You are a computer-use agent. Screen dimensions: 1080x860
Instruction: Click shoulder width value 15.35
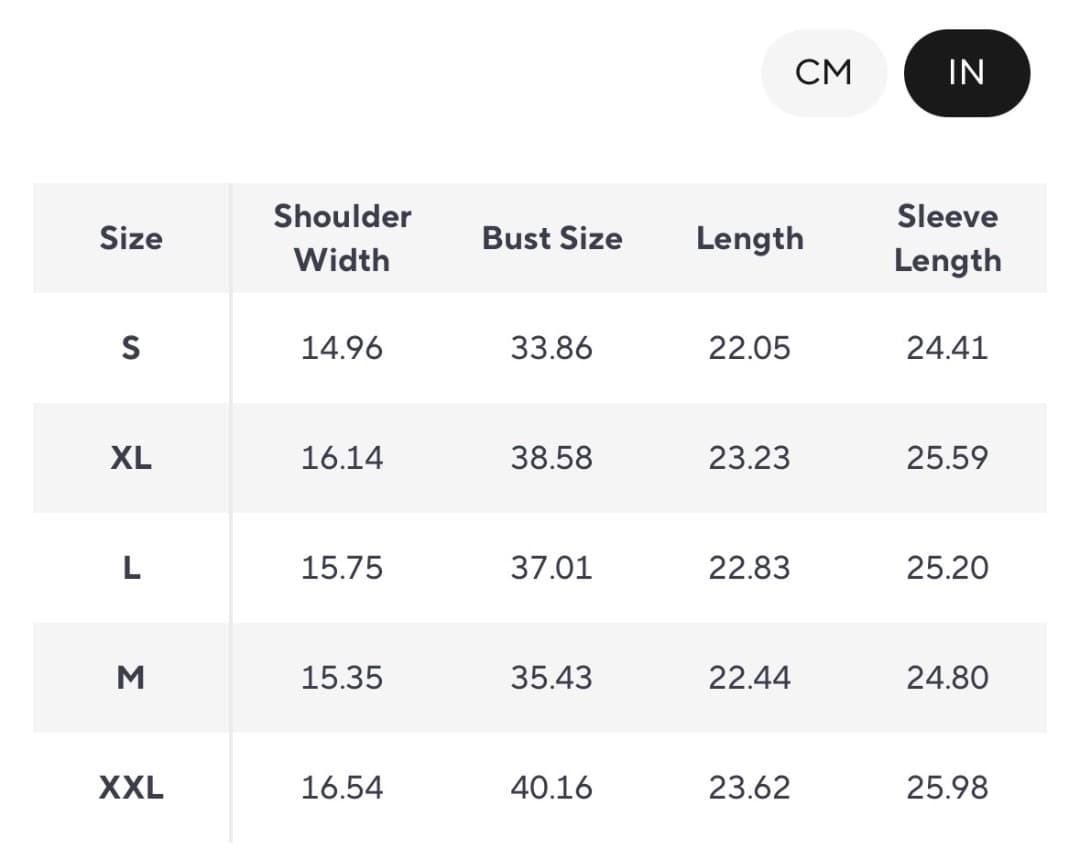(342, 678)
